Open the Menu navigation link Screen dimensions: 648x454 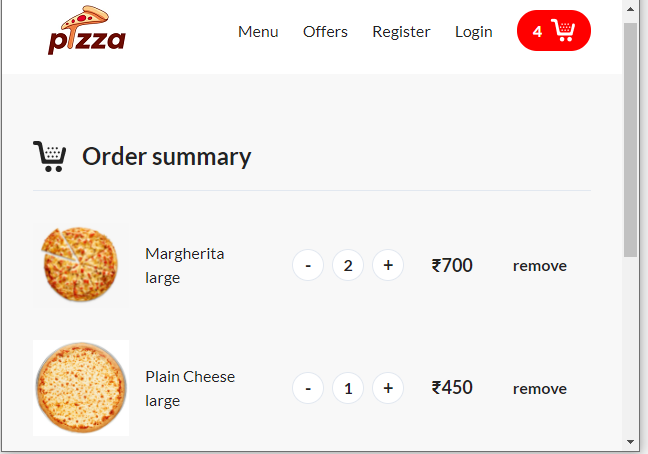[x=258, y=31]
